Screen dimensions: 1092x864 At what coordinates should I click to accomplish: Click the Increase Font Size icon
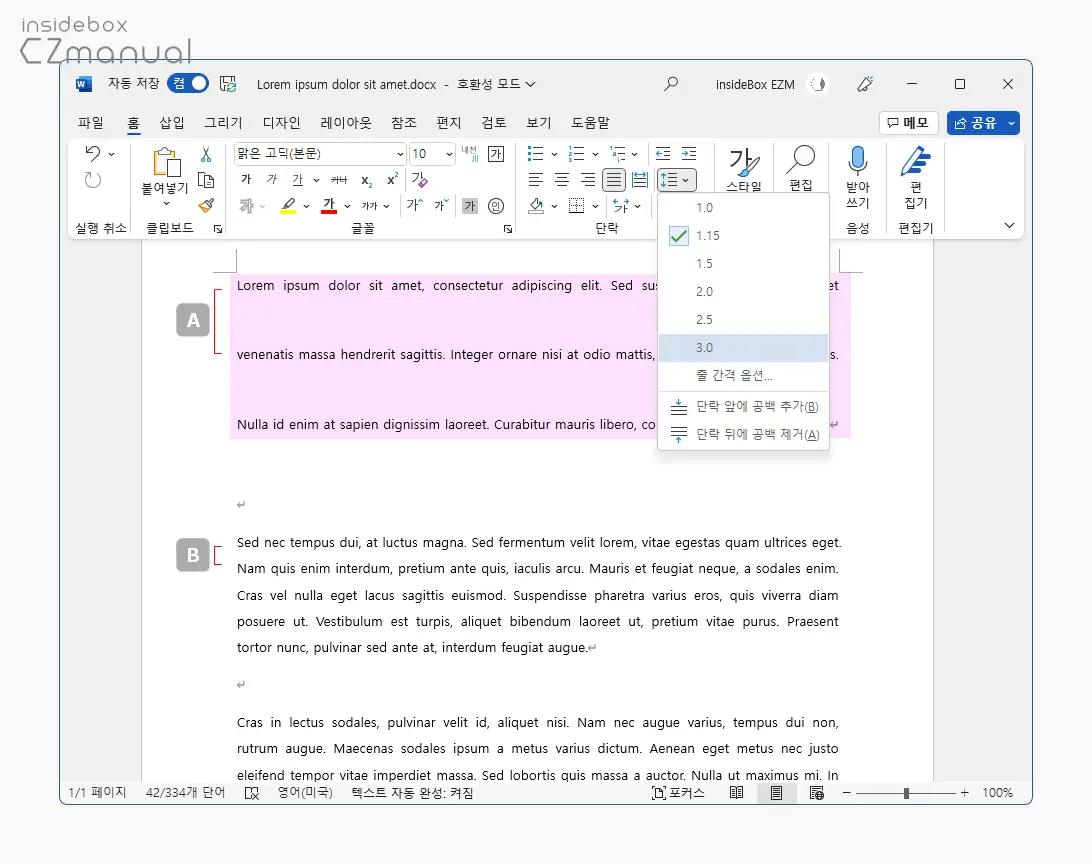(415, 205)
